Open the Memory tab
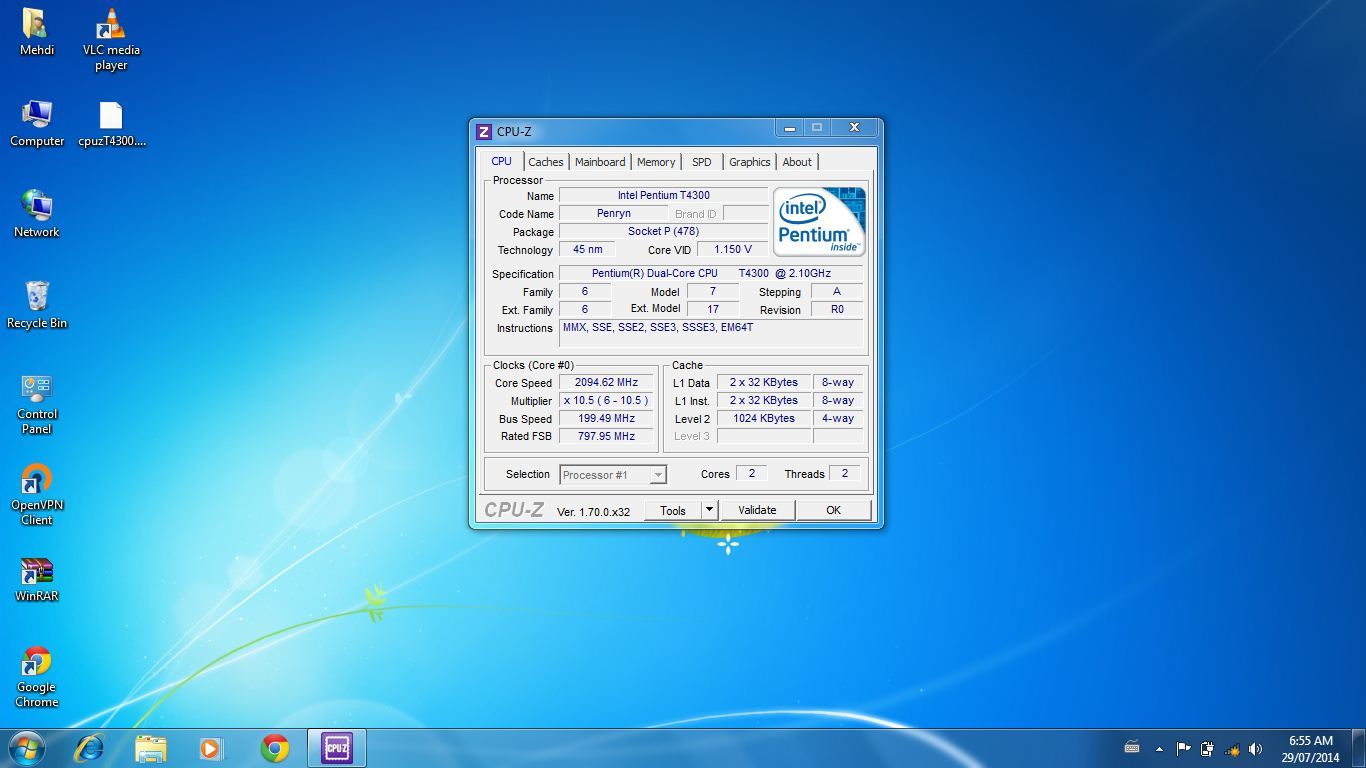The image size is (1366, 768). pos(656,162)
